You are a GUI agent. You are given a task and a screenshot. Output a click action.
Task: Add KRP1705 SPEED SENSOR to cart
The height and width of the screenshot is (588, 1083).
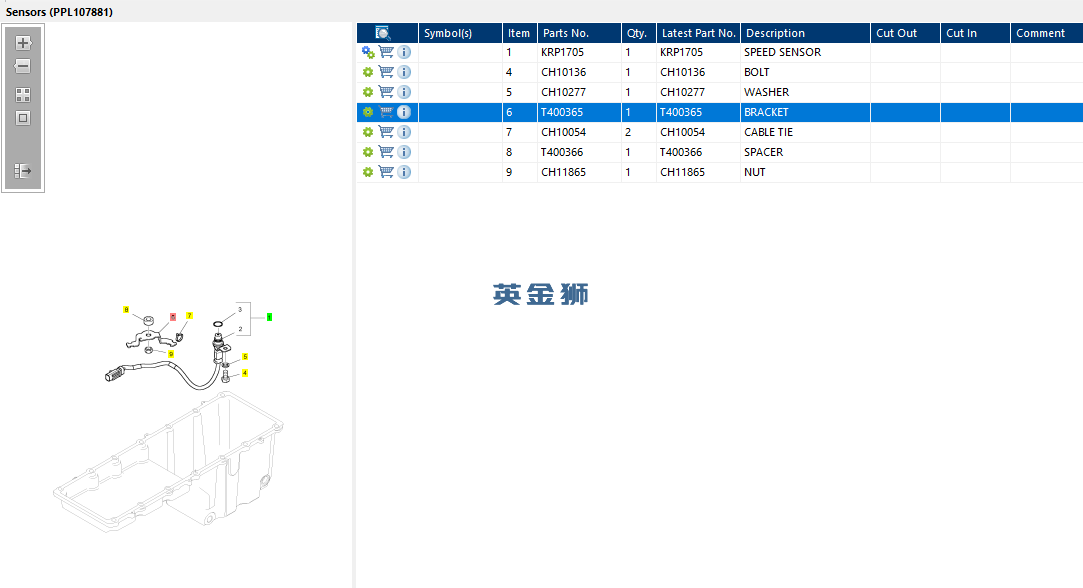pyautogui.click(x=386, y=52)
